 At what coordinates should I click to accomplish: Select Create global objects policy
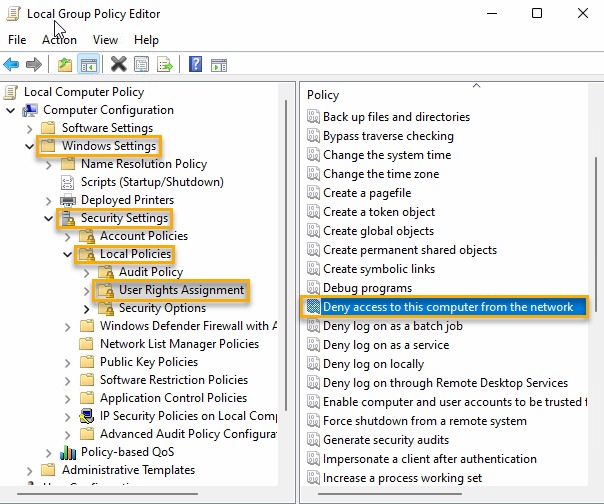click(378, 230)
